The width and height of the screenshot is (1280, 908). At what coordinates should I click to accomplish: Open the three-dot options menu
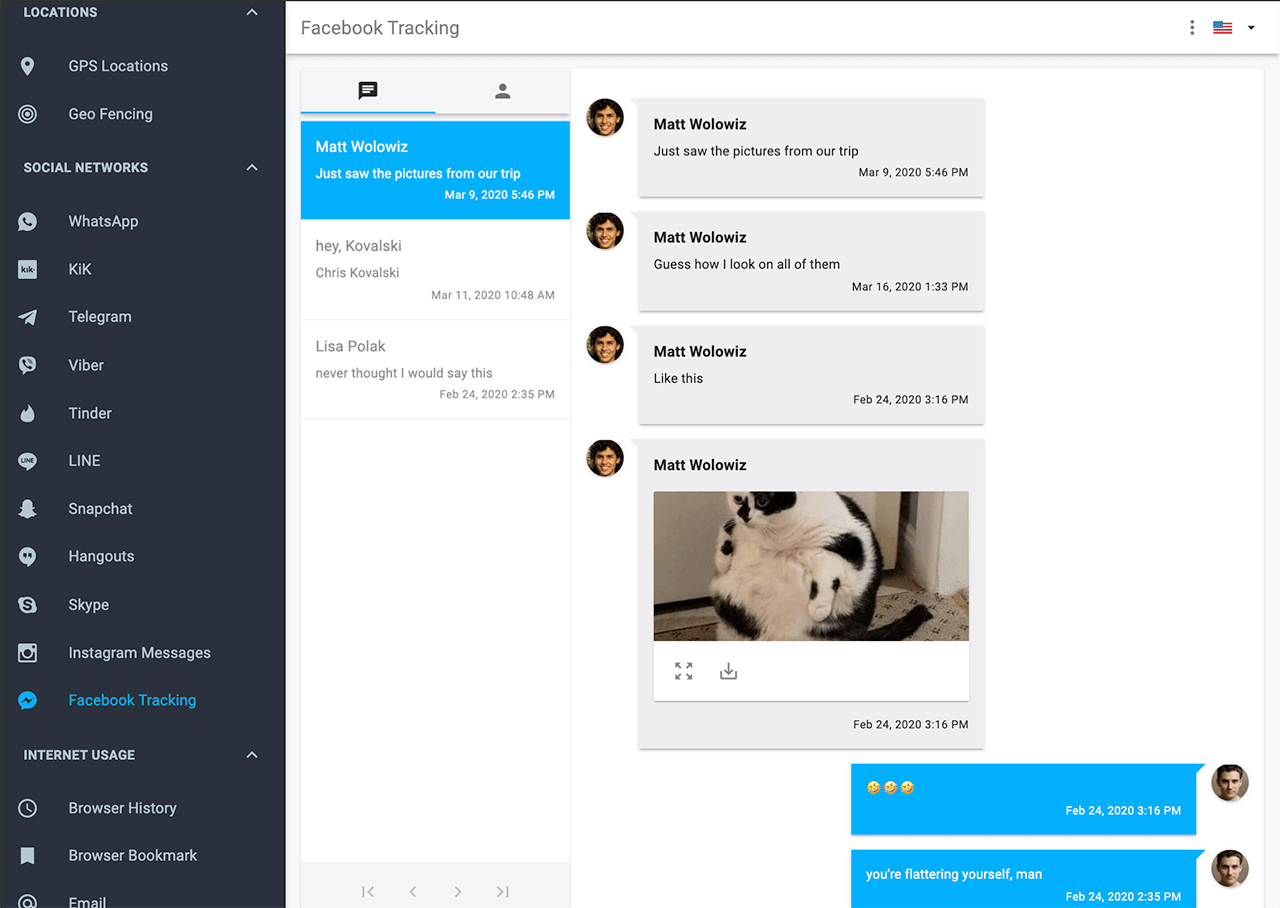point(1191,28)
